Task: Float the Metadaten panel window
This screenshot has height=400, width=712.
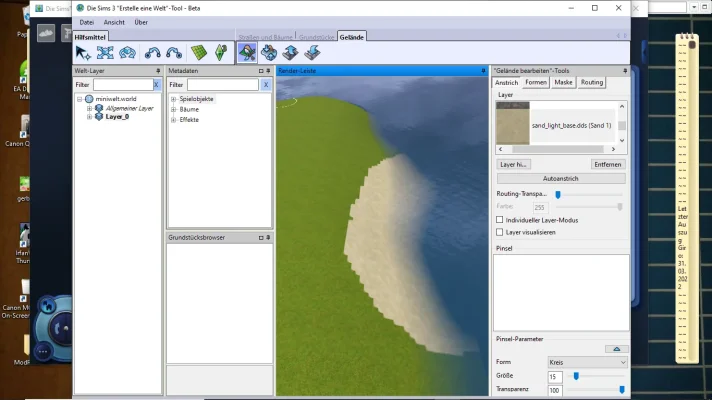Action: (261, 71)
